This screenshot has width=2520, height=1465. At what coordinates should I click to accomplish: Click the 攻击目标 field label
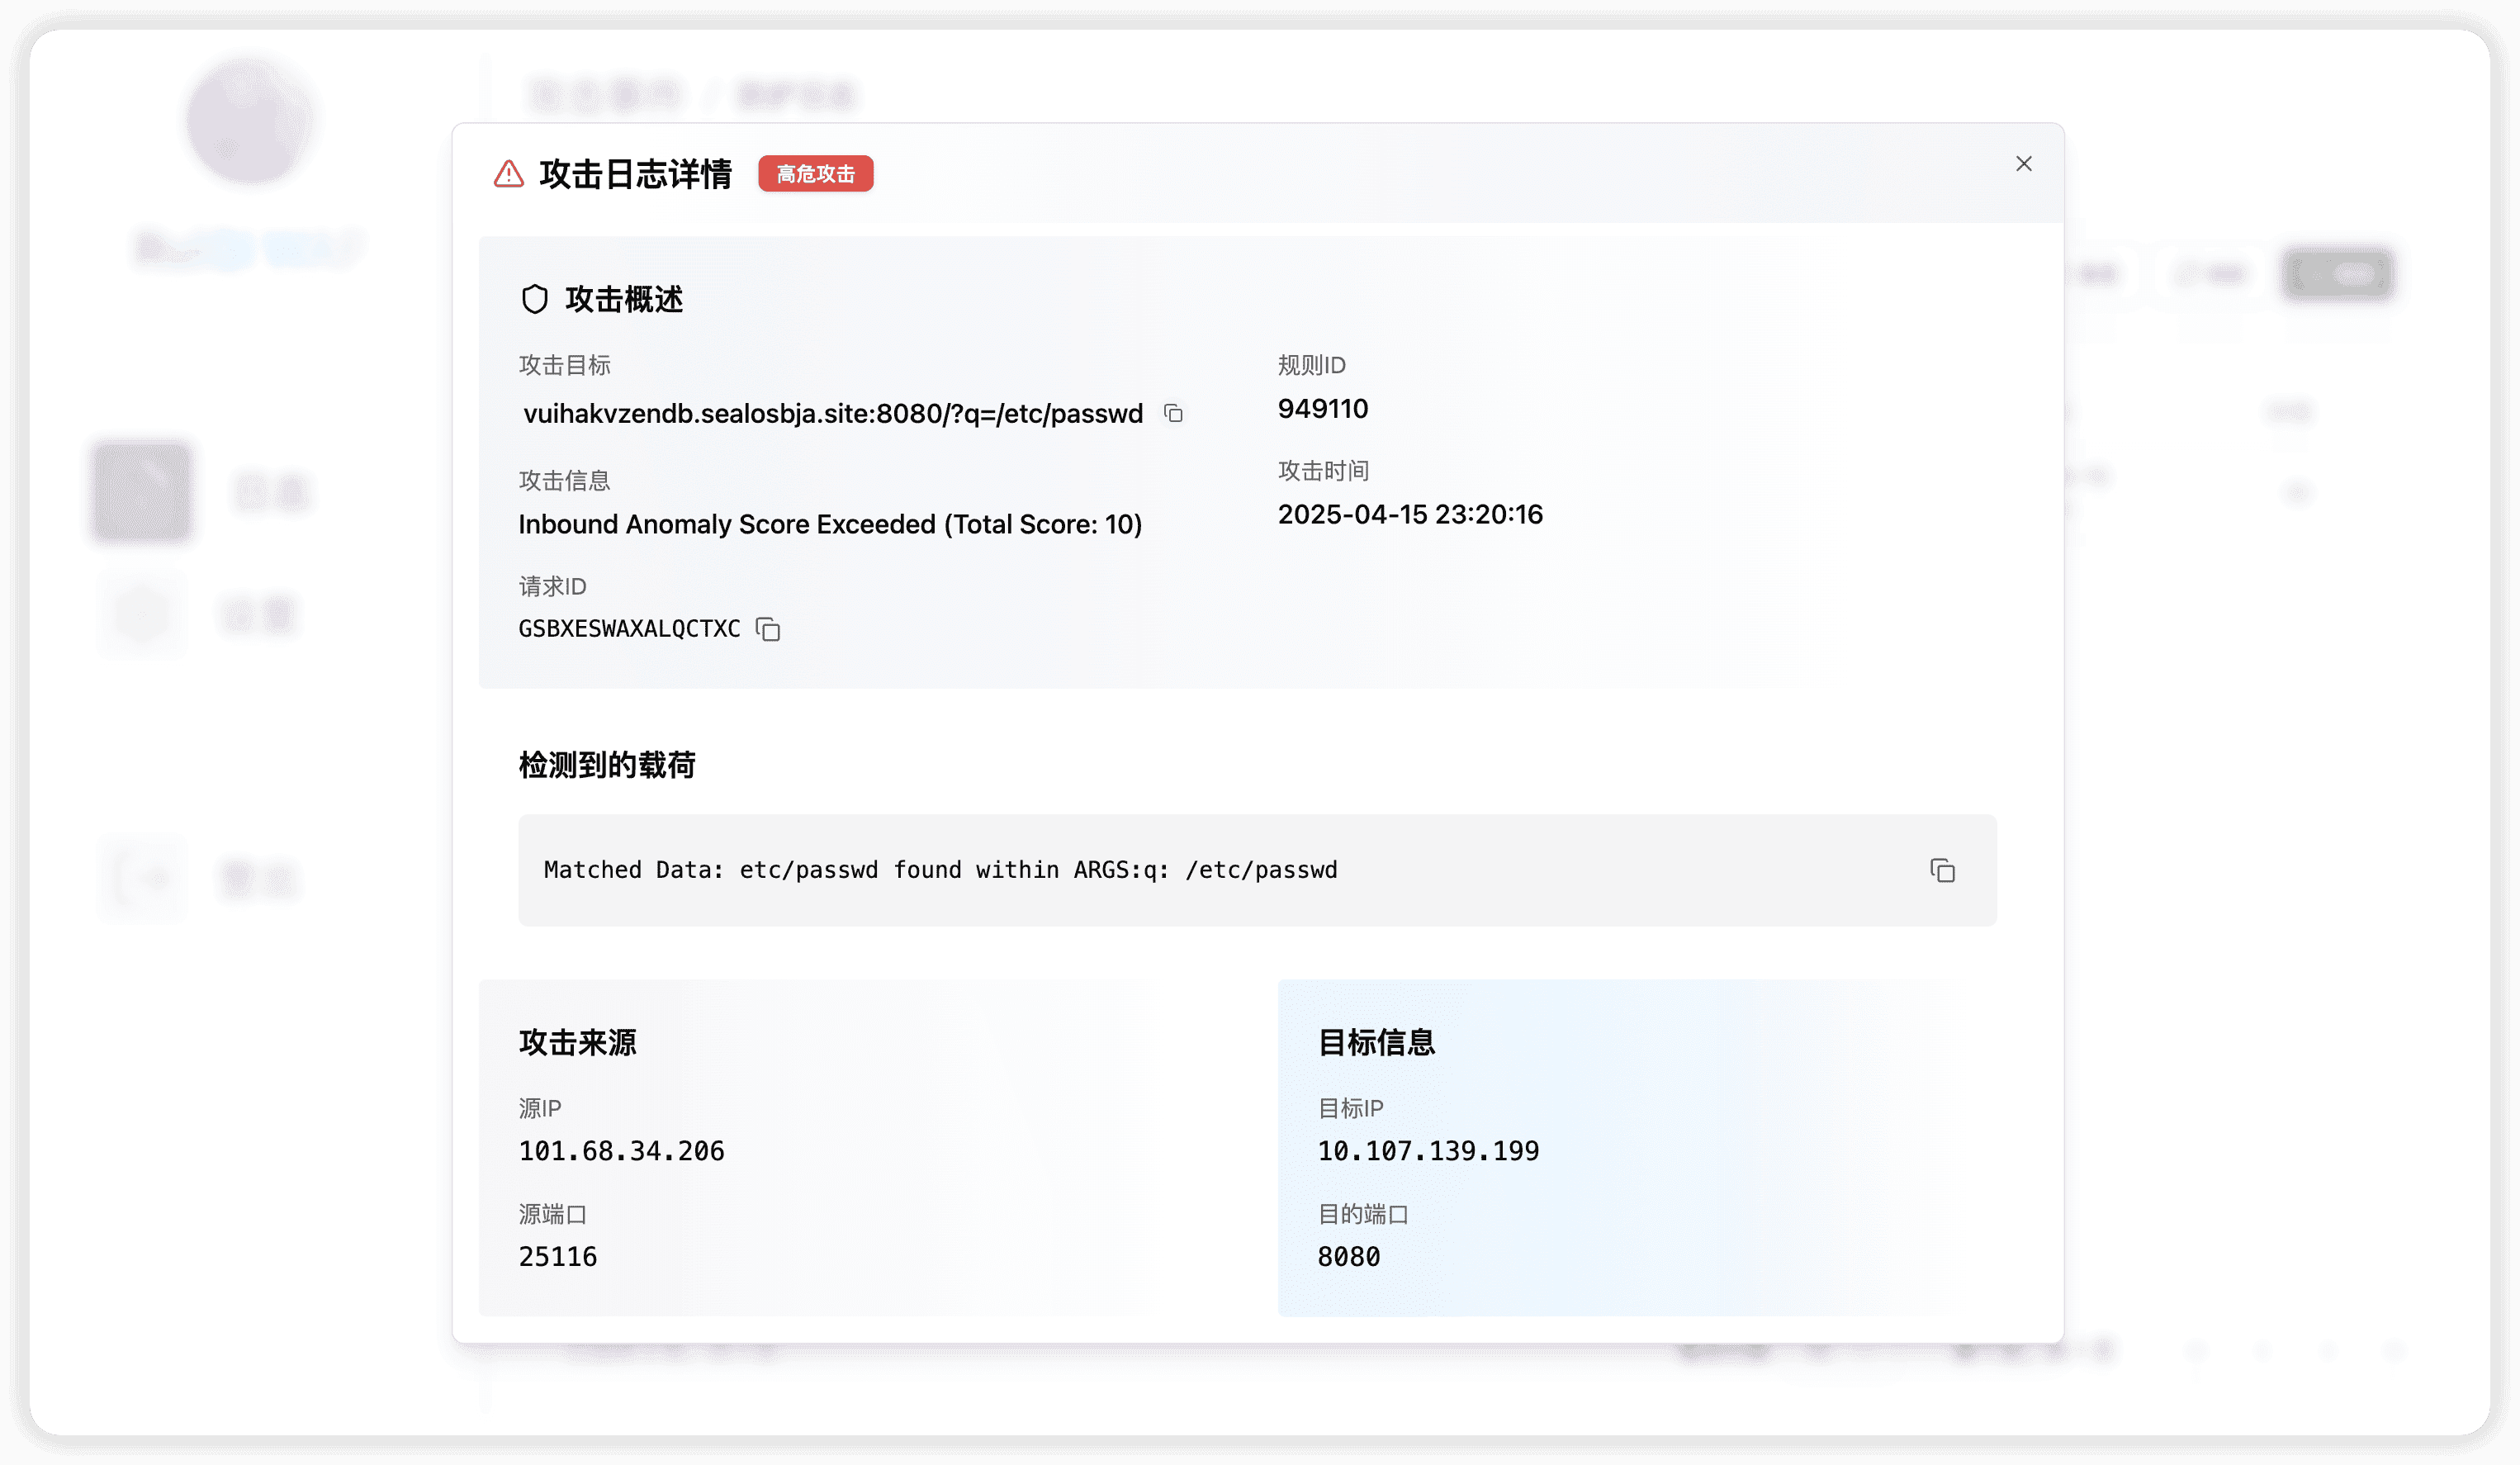click(564, 365)
